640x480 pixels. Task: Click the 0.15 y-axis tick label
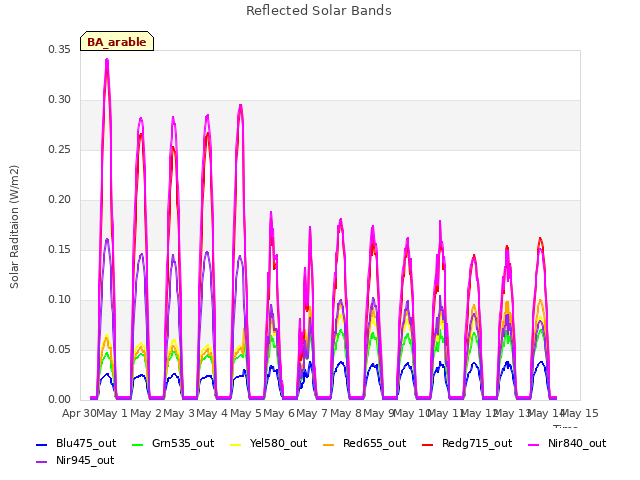[60, 249]
